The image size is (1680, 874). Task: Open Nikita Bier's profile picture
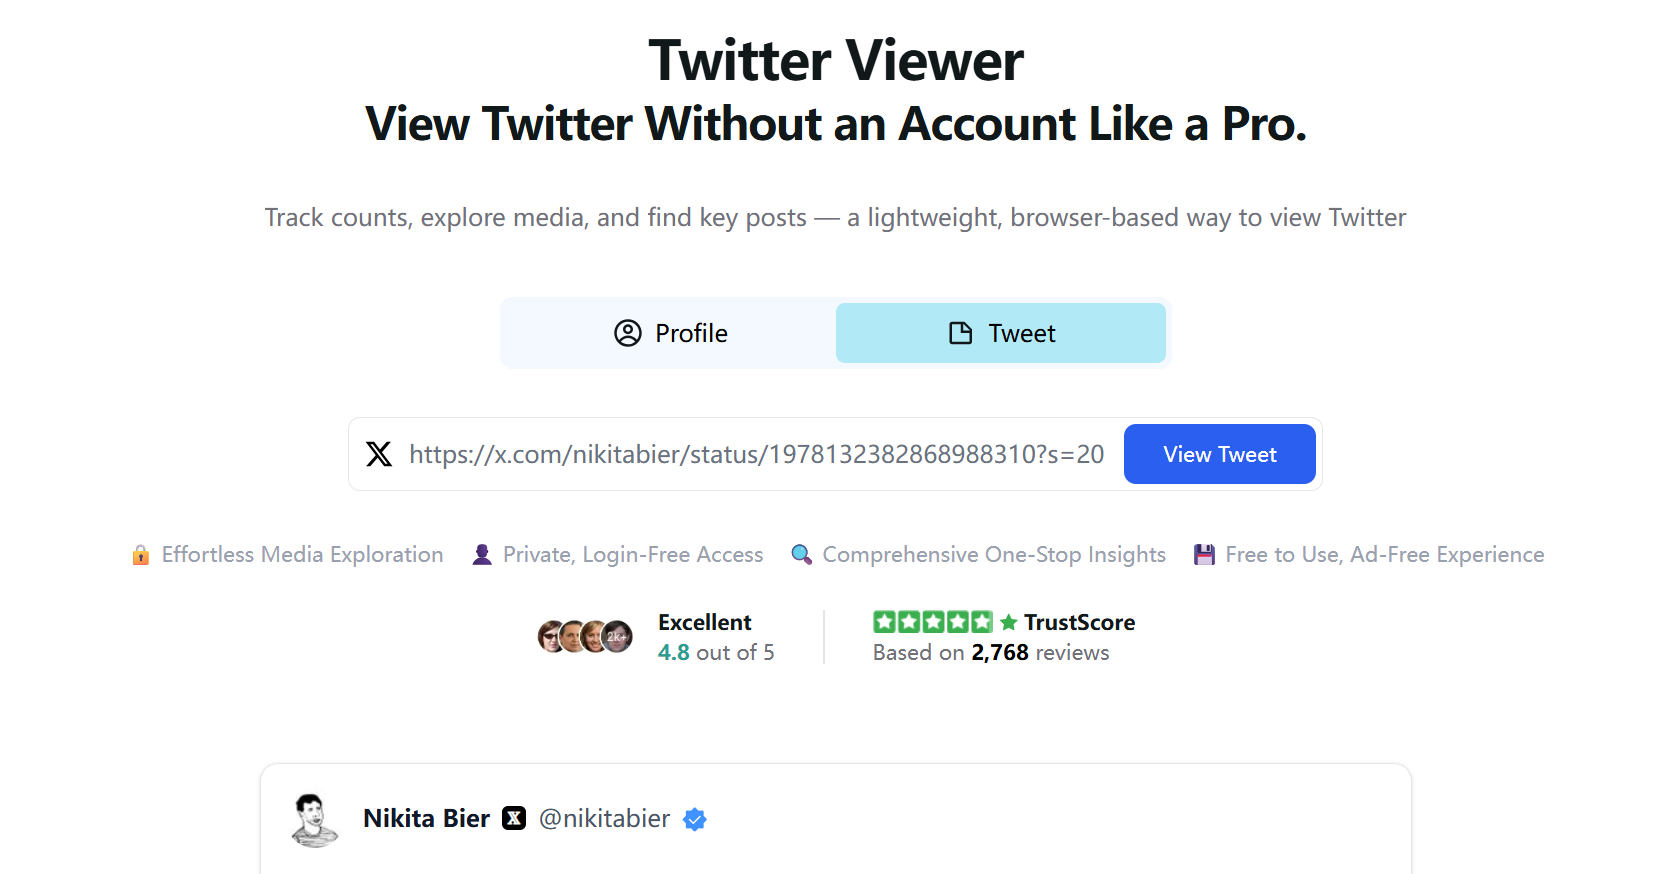(315, 820)
